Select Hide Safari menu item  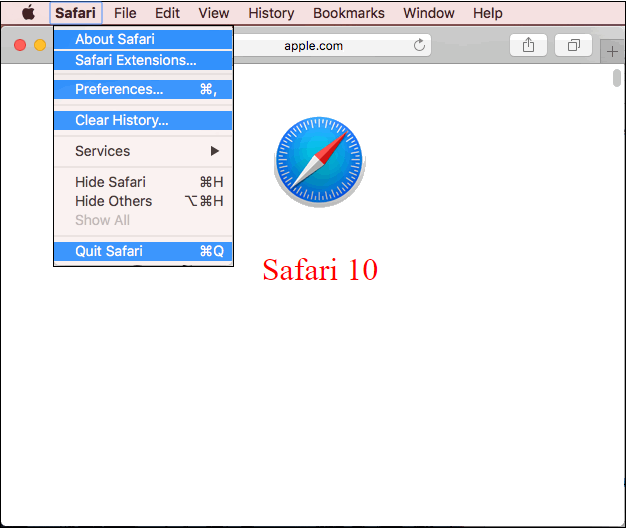(143, 182)
